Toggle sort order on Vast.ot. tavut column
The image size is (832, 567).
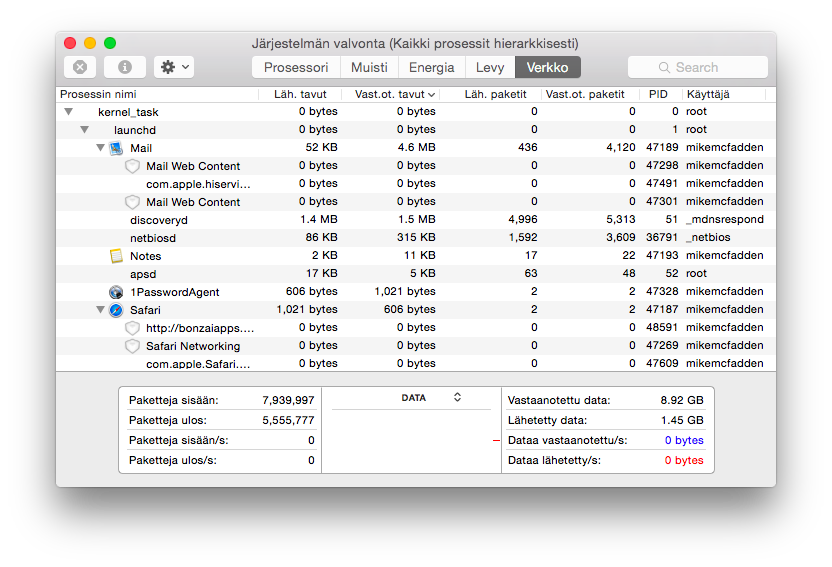click(x=391, y=94)
